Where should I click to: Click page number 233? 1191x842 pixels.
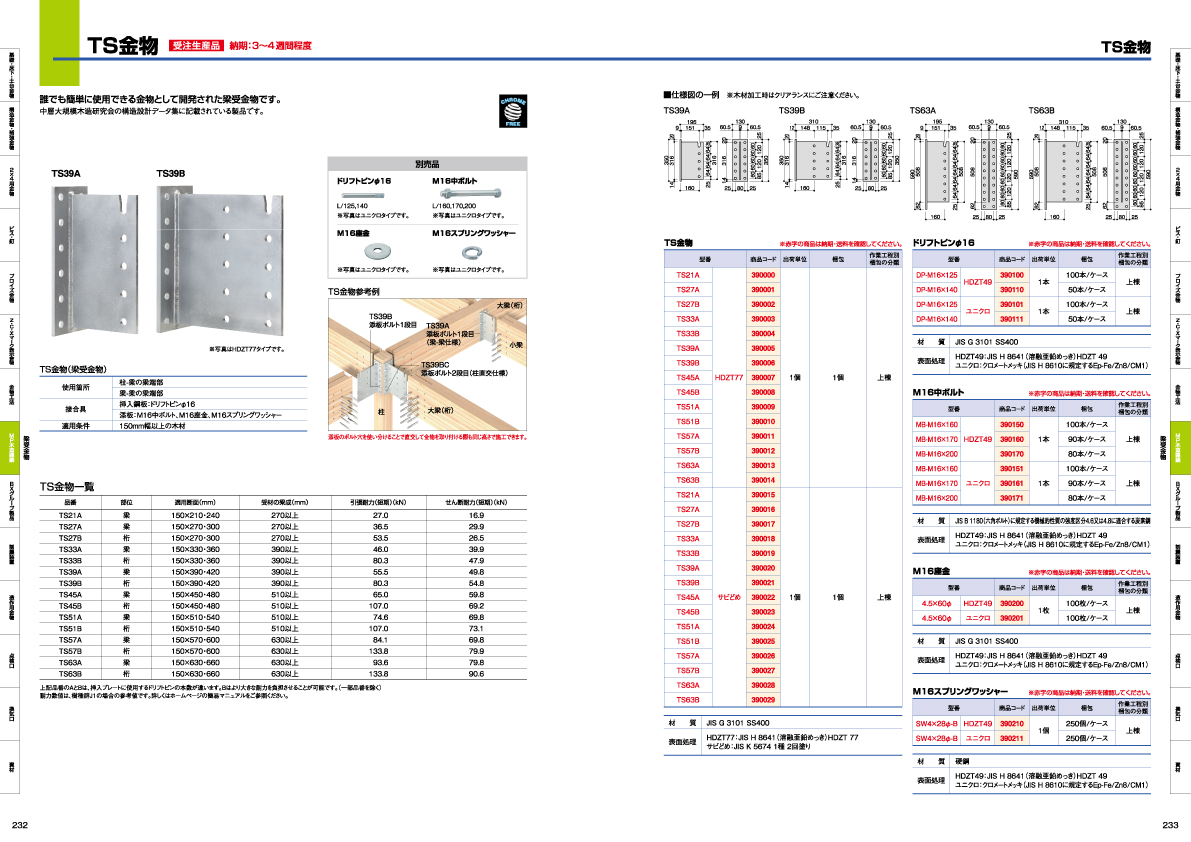click(x=1170, y=825)
